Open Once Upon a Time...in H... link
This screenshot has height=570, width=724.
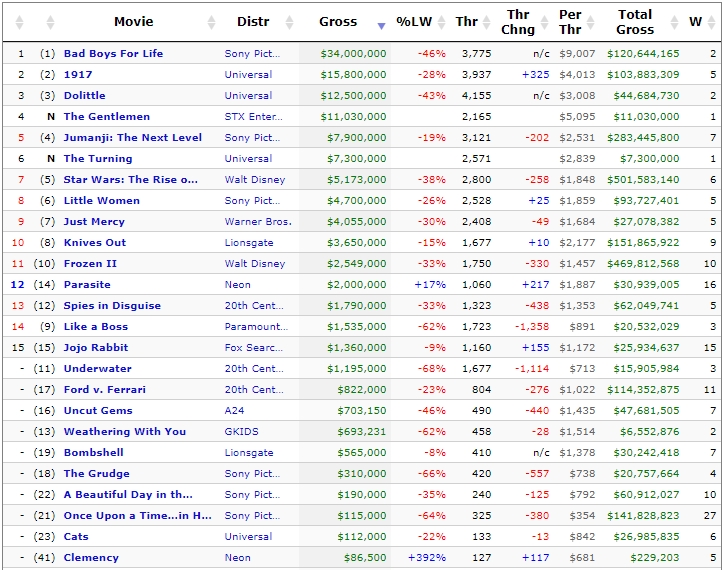(138, 516)
